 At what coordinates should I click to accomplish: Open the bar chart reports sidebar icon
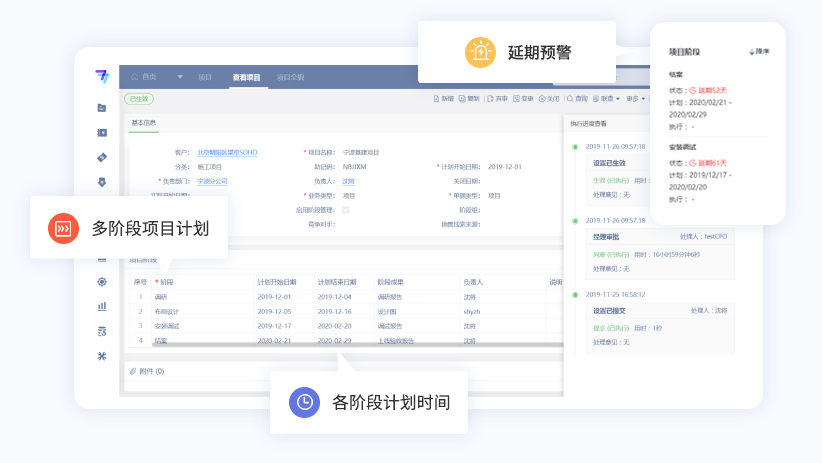pos(101,307)
